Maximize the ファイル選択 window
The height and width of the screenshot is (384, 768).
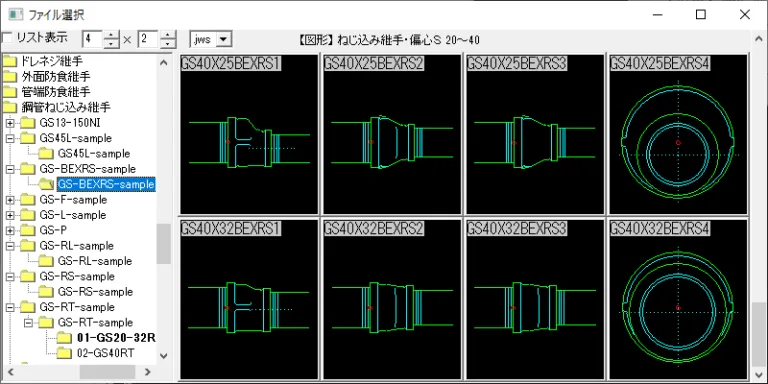click(x=701, y=15)
